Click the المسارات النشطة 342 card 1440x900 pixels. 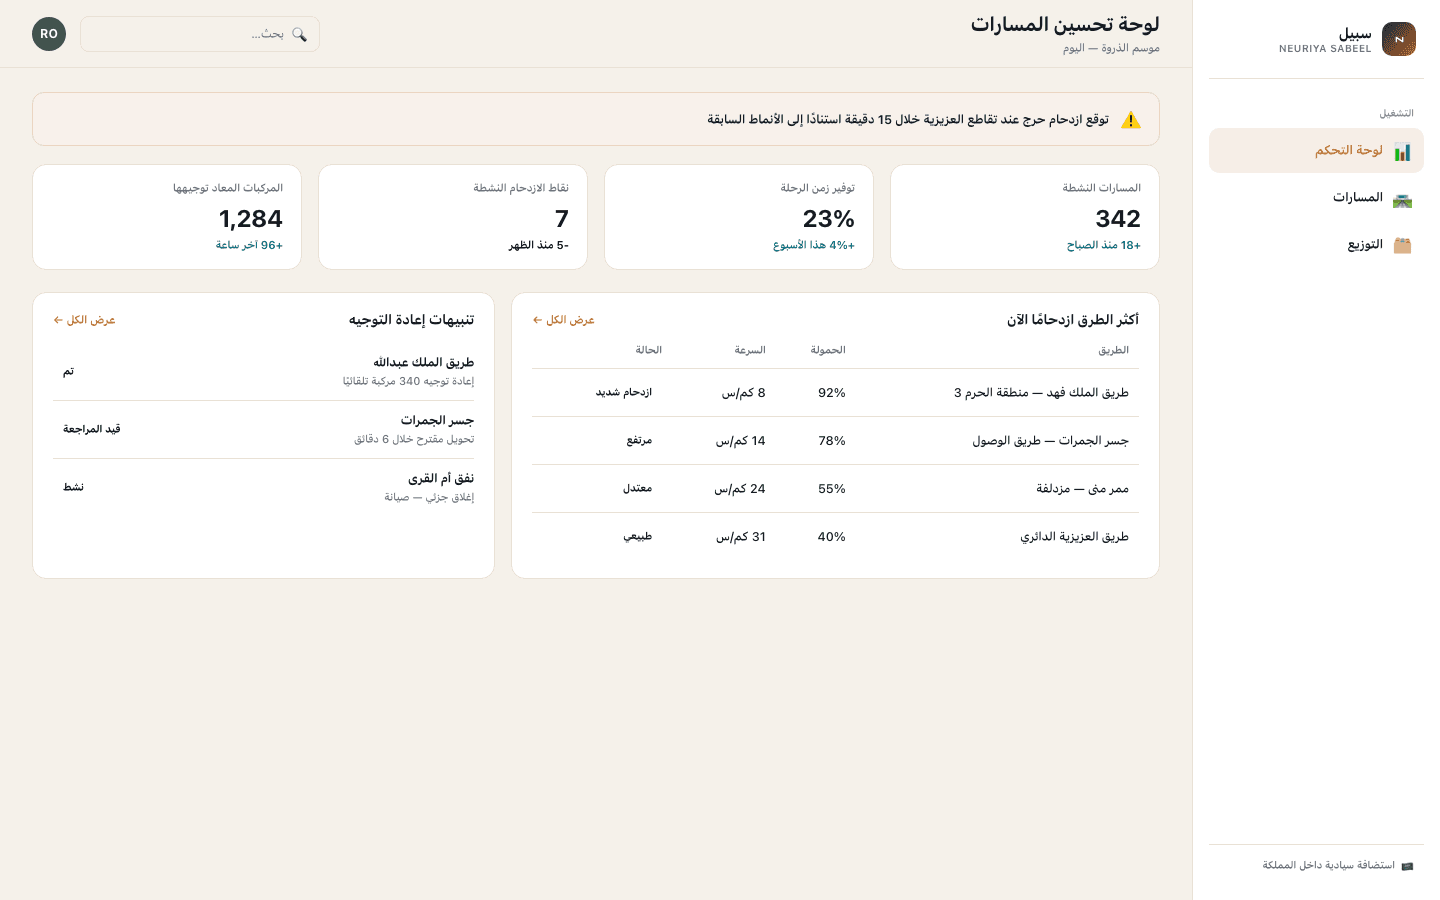(1025, 217)
